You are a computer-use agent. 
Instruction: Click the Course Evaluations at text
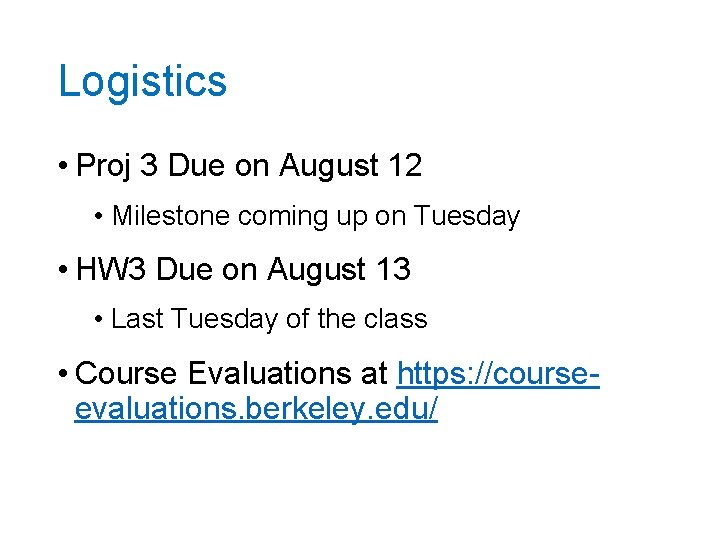pyautogui.click(x=231, y=373)
